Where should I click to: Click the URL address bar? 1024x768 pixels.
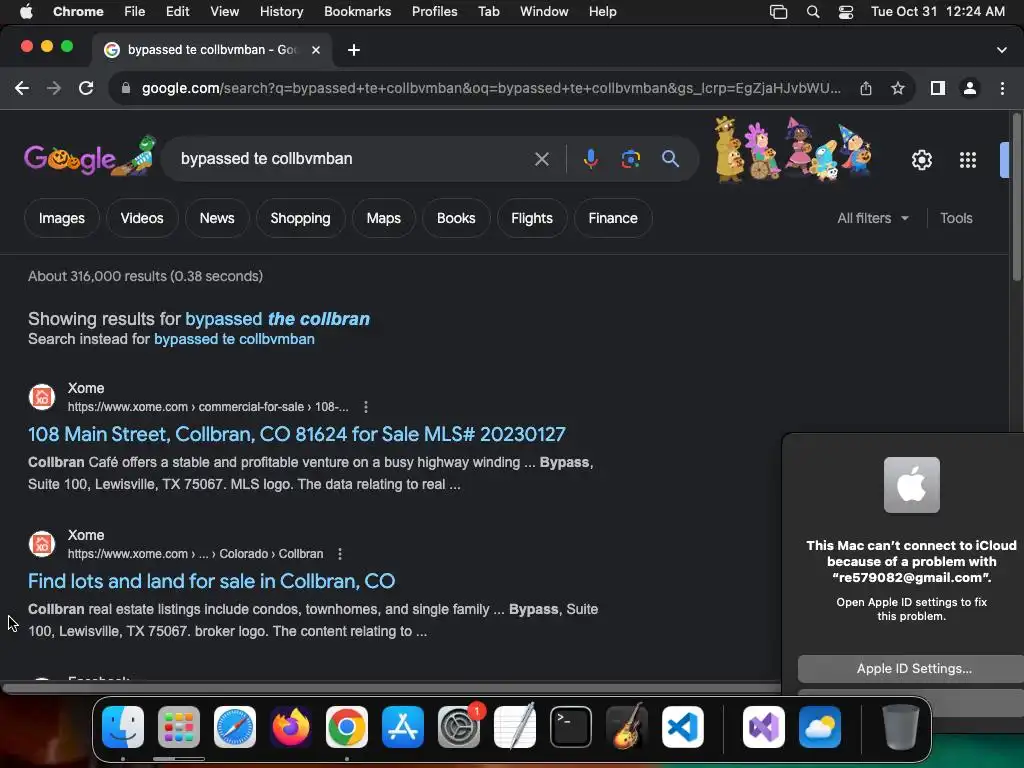click(x=491, y=88)
